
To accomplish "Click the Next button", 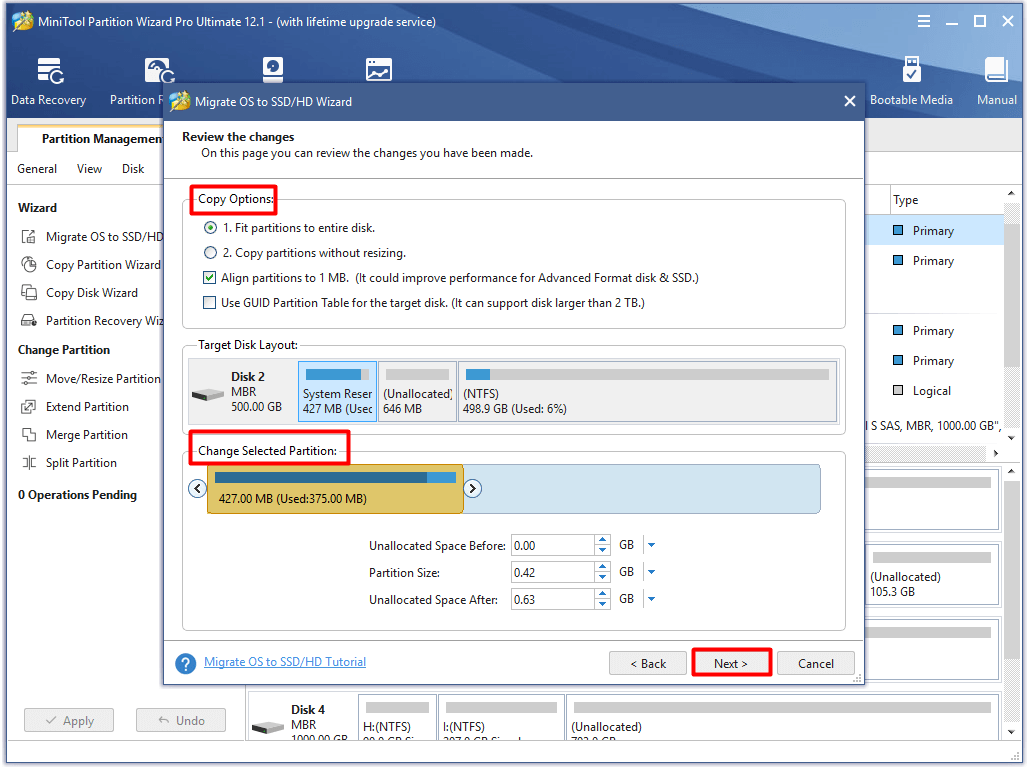I will pyautogui.click(x=731, y=663).
